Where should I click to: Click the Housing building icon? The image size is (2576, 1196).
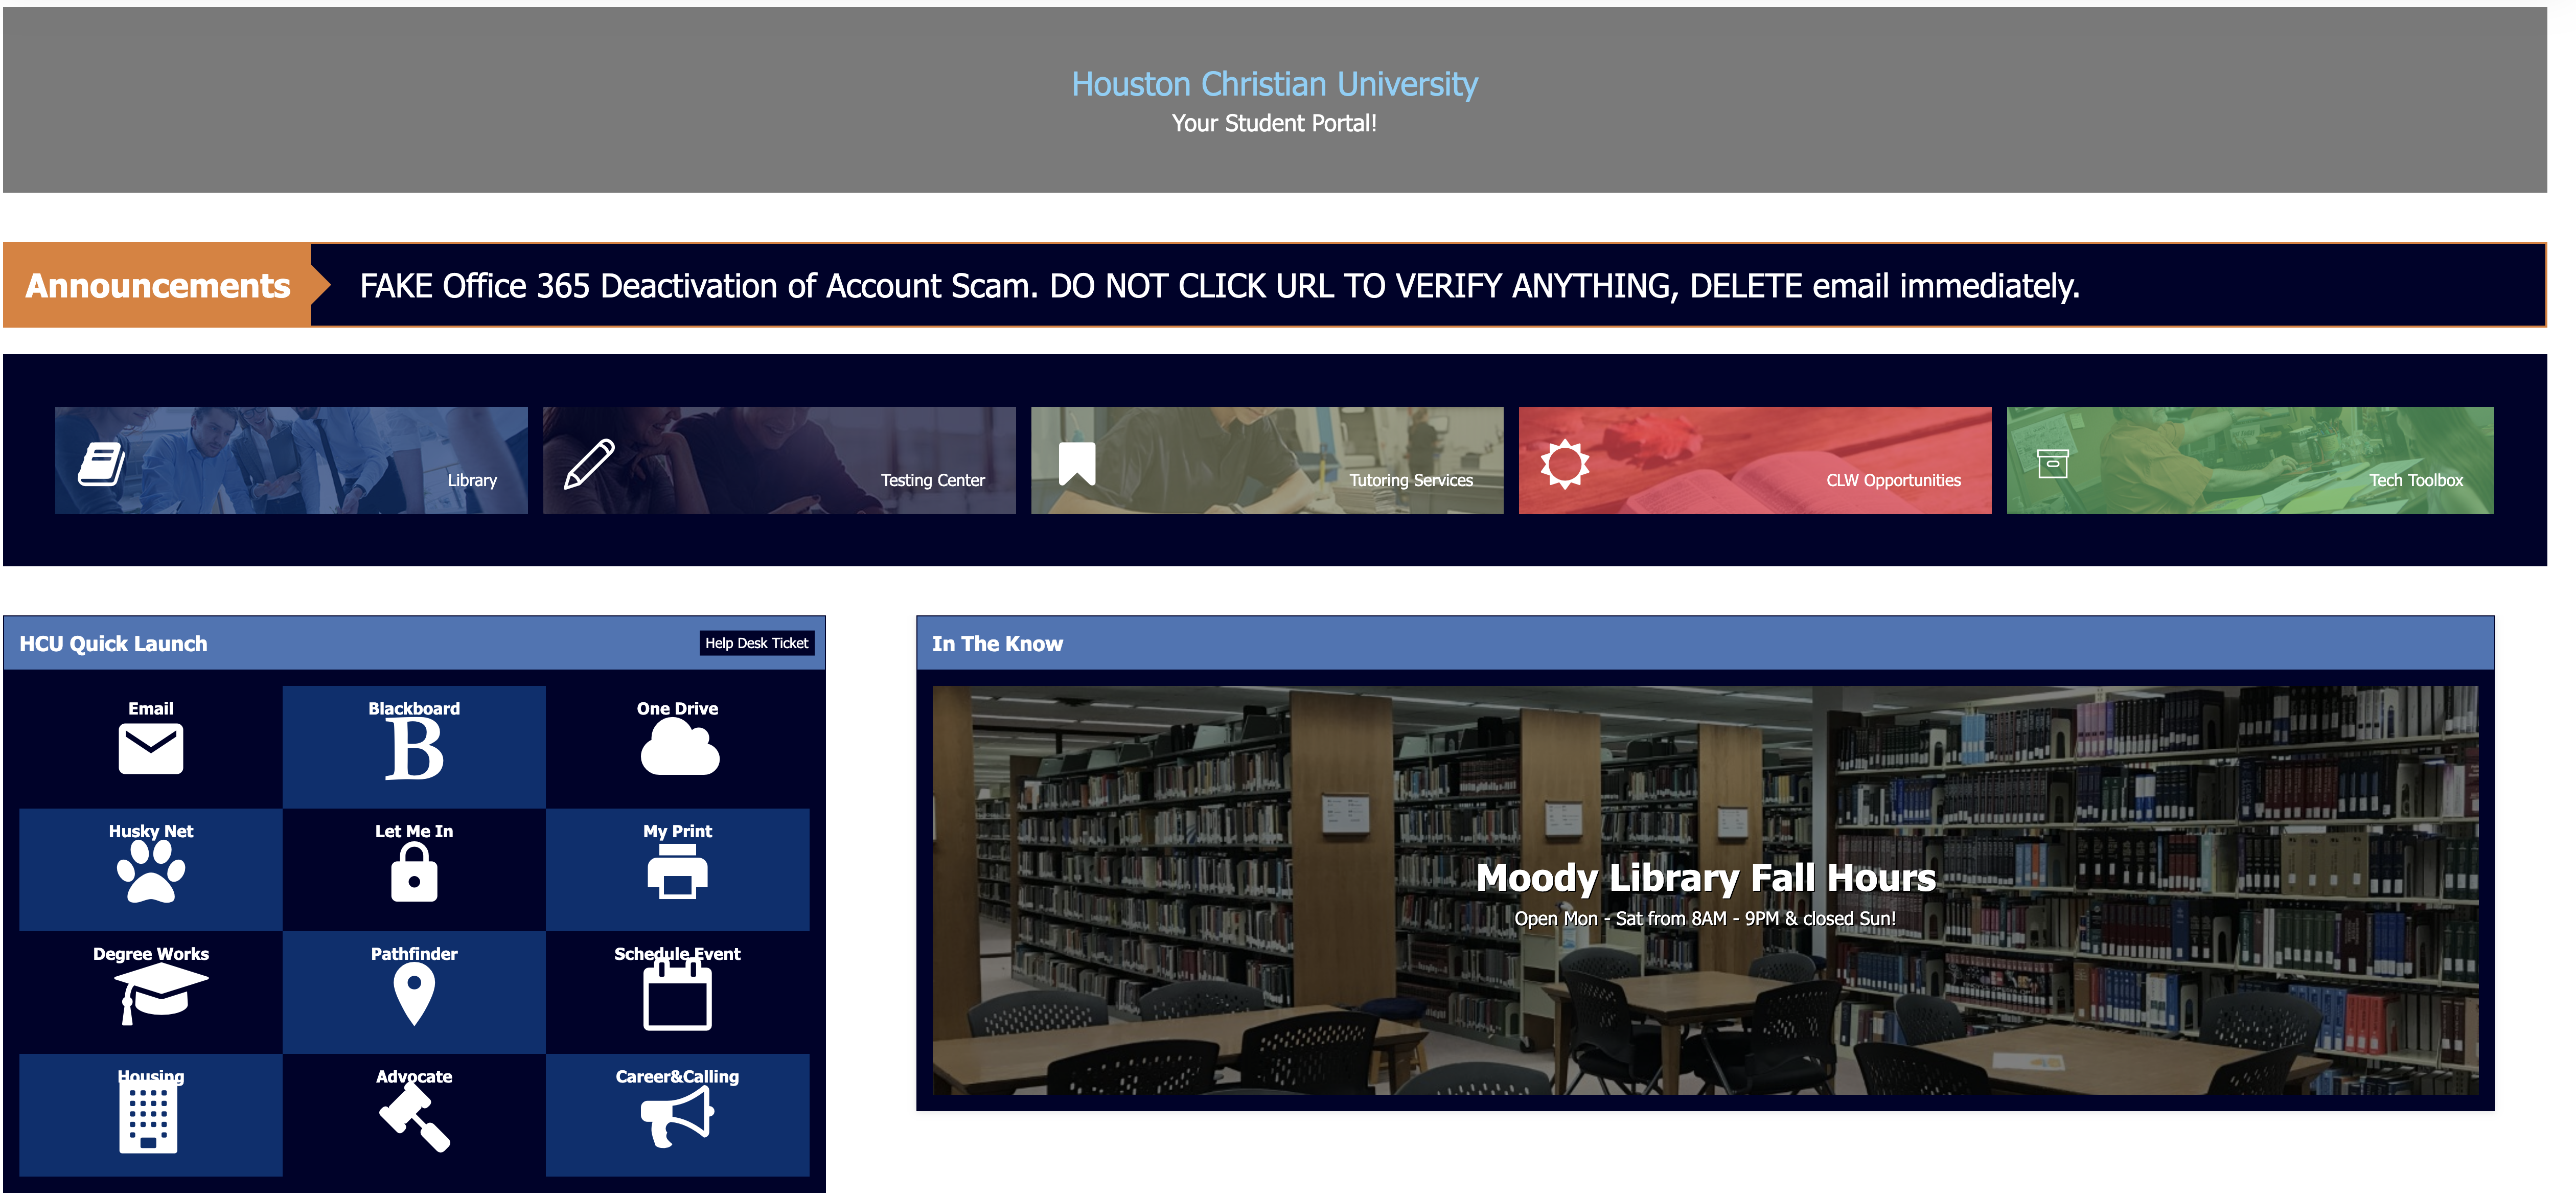click(x=148, y=1118)
